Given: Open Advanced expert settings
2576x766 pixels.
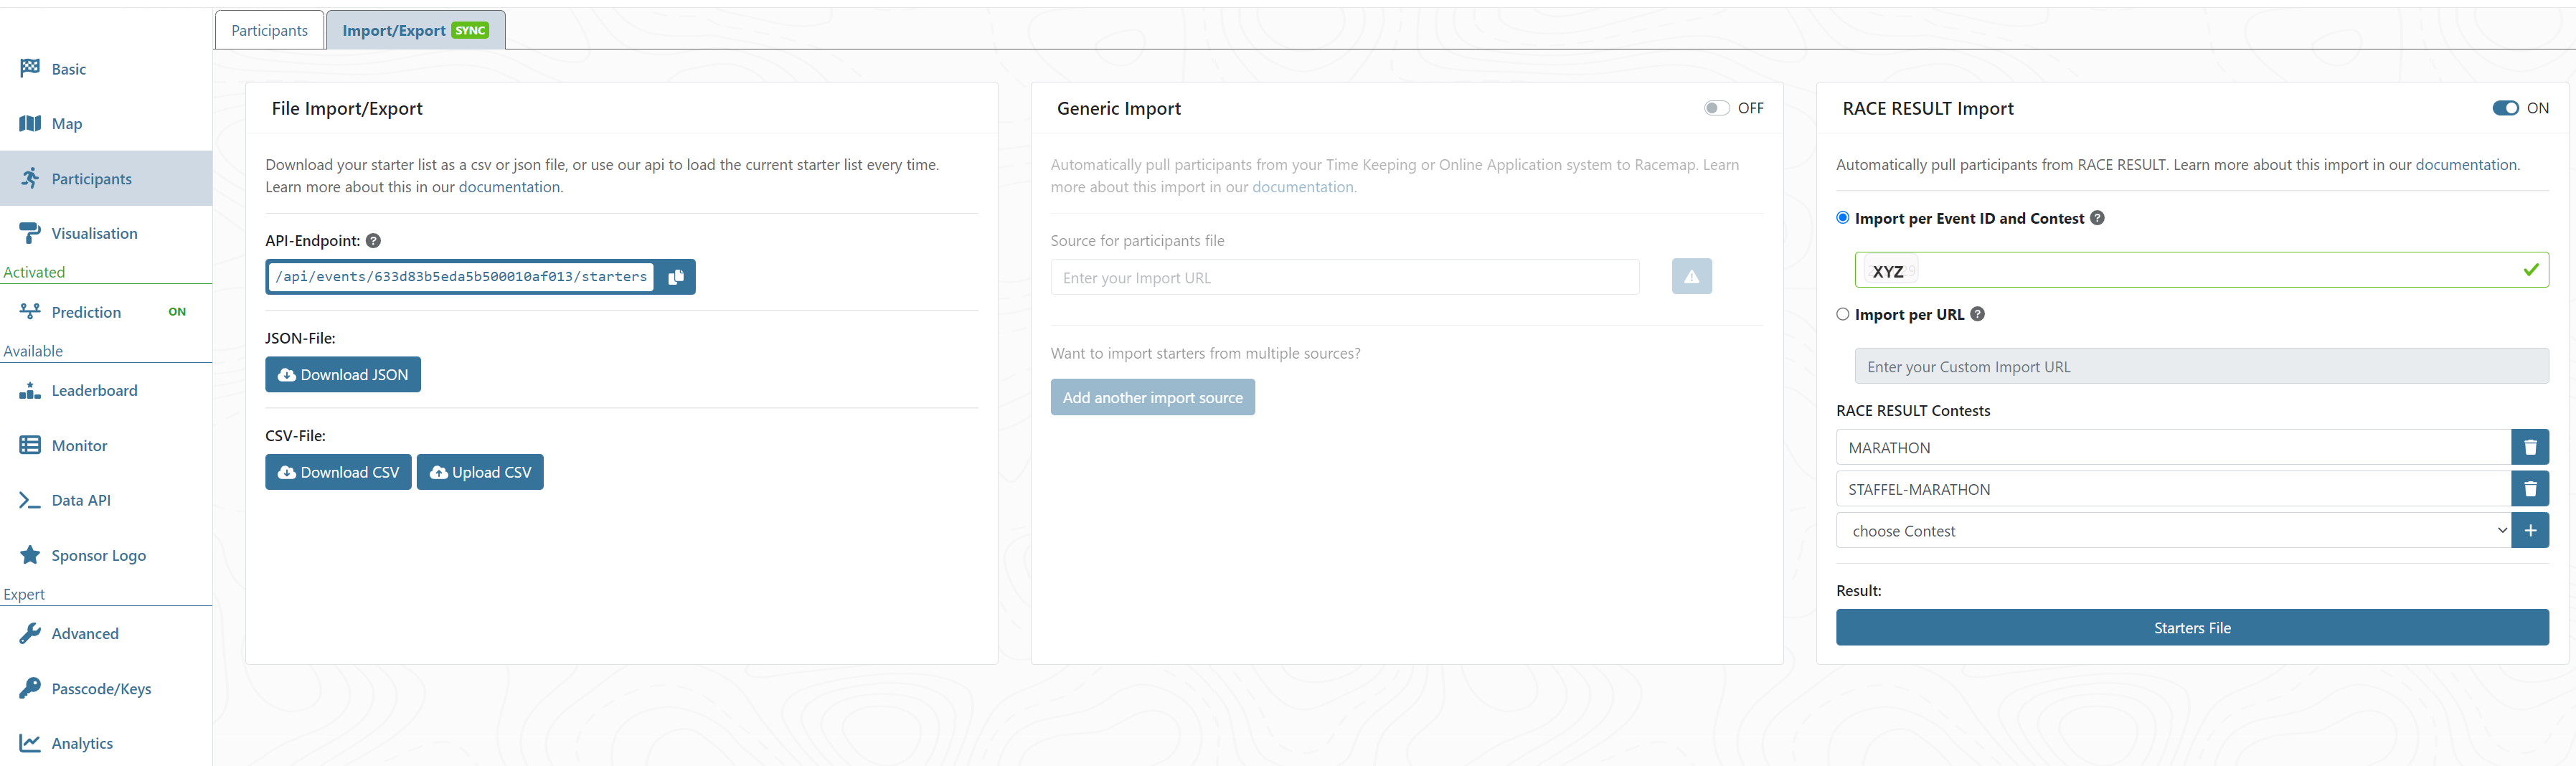Looking at the screenshot, I should 106,633.
